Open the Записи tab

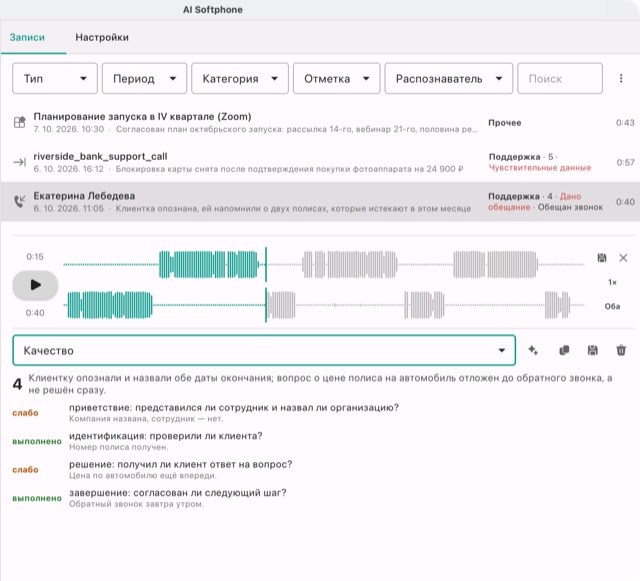pyautogui.click(x=27, y=38)
